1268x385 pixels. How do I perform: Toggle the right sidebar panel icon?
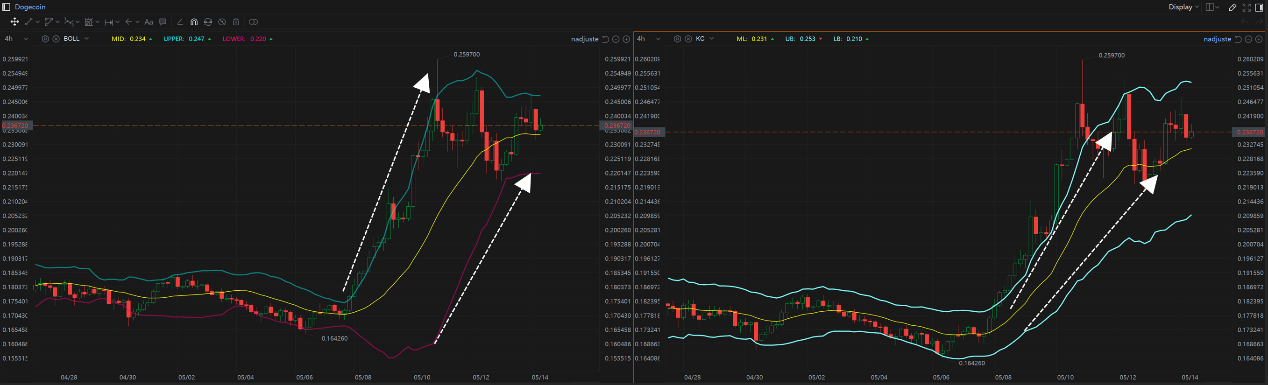click(x=1259, y=7)
